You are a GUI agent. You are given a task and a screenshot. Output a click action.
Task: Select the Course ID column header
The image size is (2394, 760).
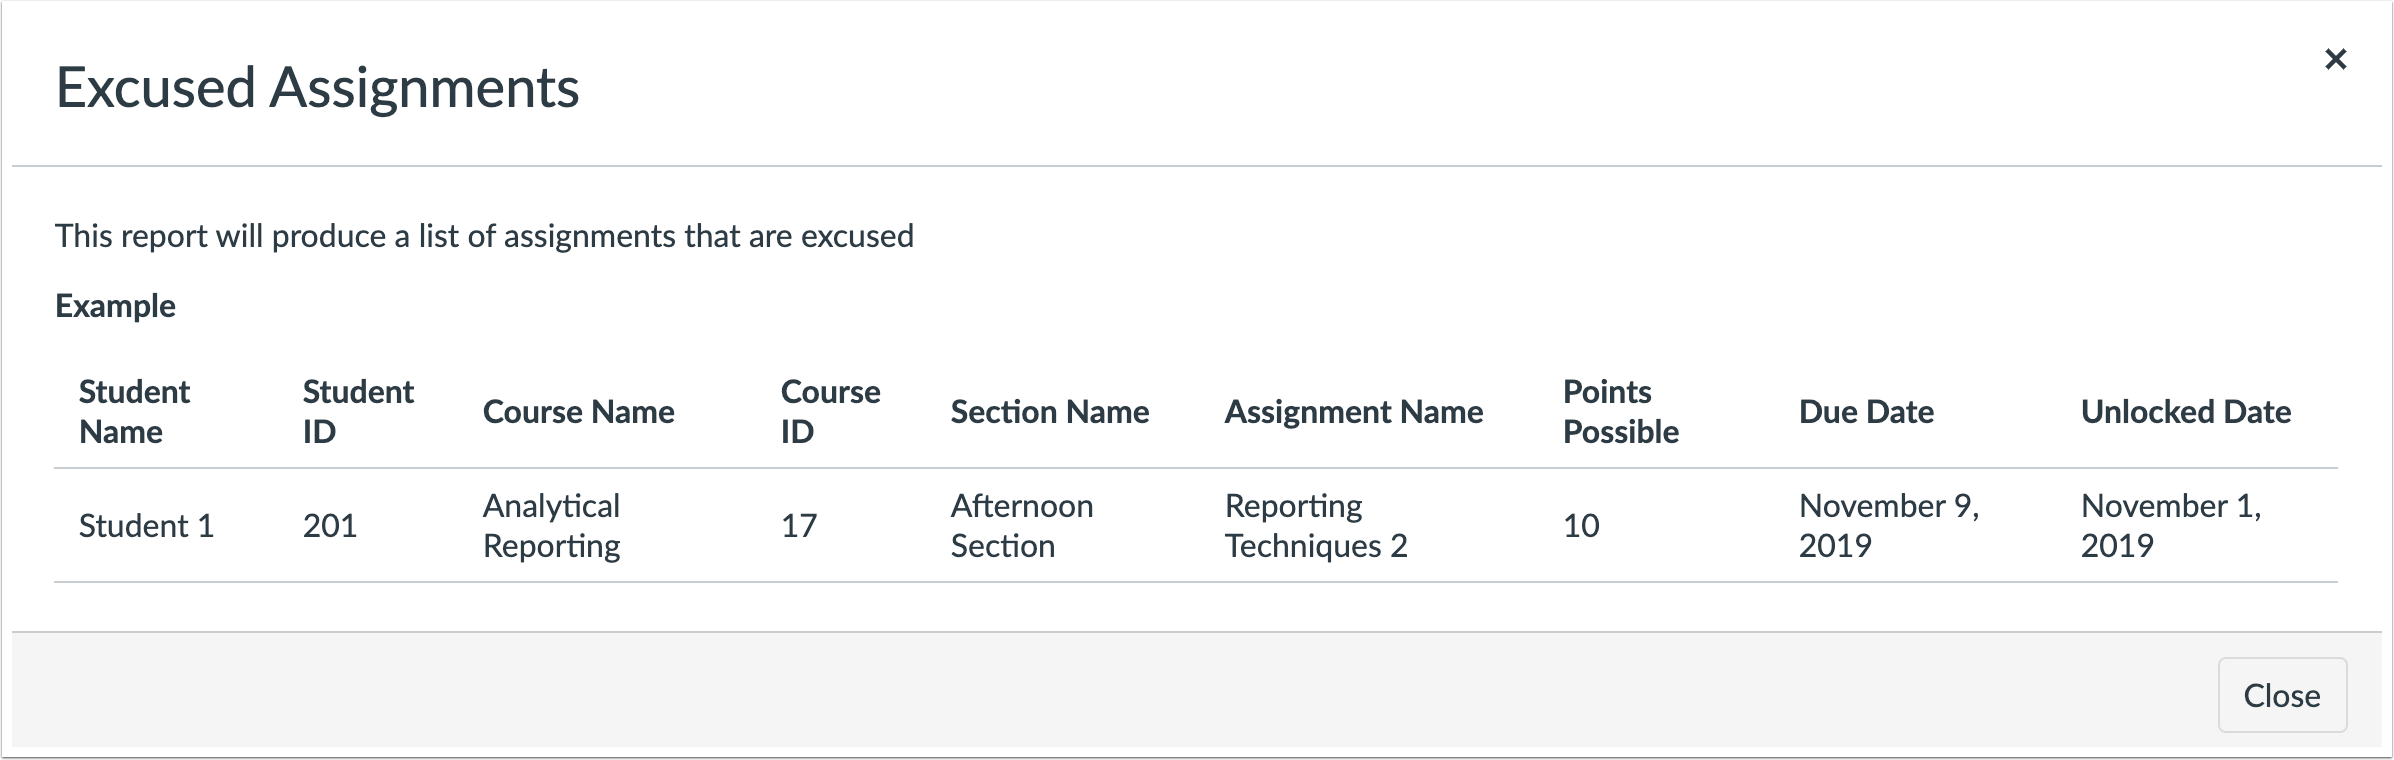[830, 411]
